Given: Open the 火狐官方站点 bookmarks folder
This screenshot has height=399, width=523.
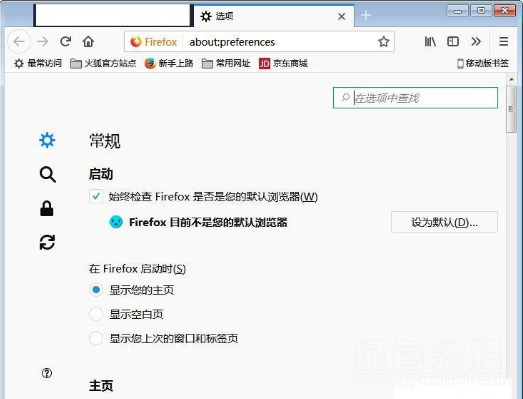Looking at the screenshot, I should (x=103, y=63).
